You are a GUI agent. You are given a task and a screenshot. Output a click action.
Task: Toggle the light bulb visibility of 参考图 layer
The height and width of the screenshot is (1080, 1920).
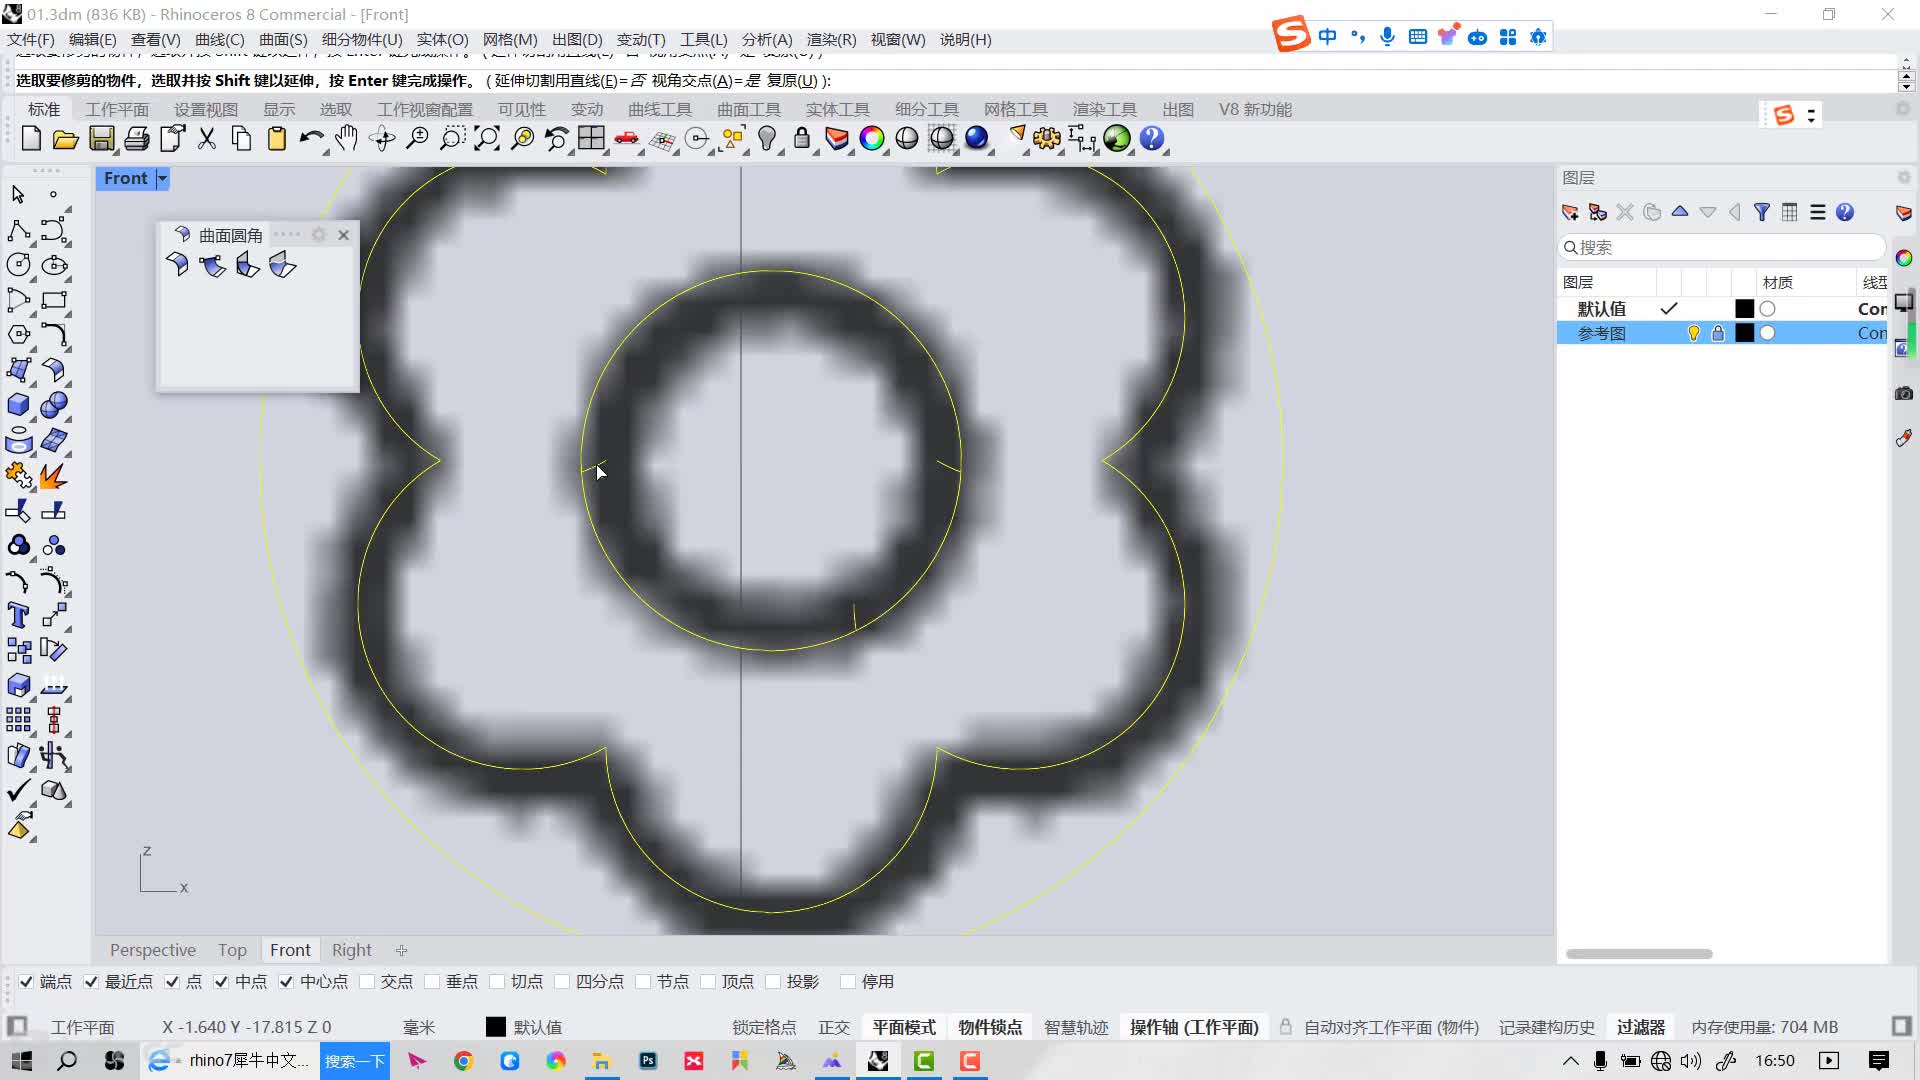tap(1694, 333)
